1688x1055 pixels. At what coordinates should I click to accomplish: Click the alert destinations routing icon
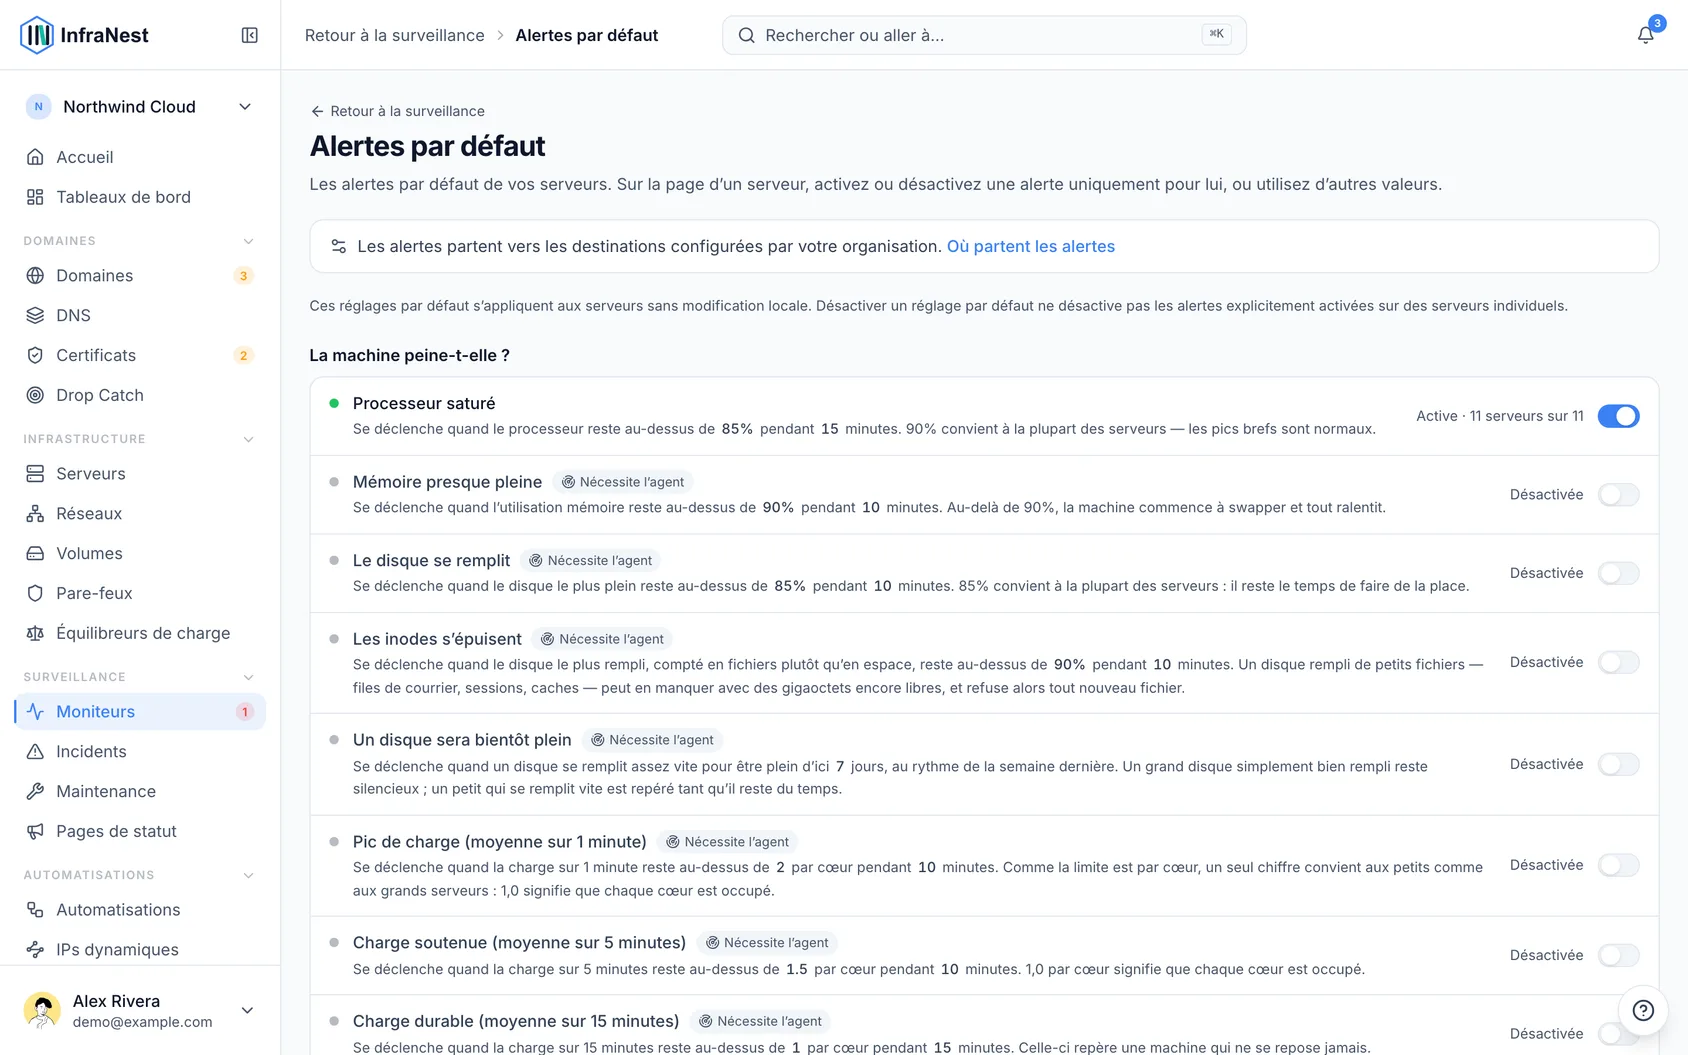[339, 246]
